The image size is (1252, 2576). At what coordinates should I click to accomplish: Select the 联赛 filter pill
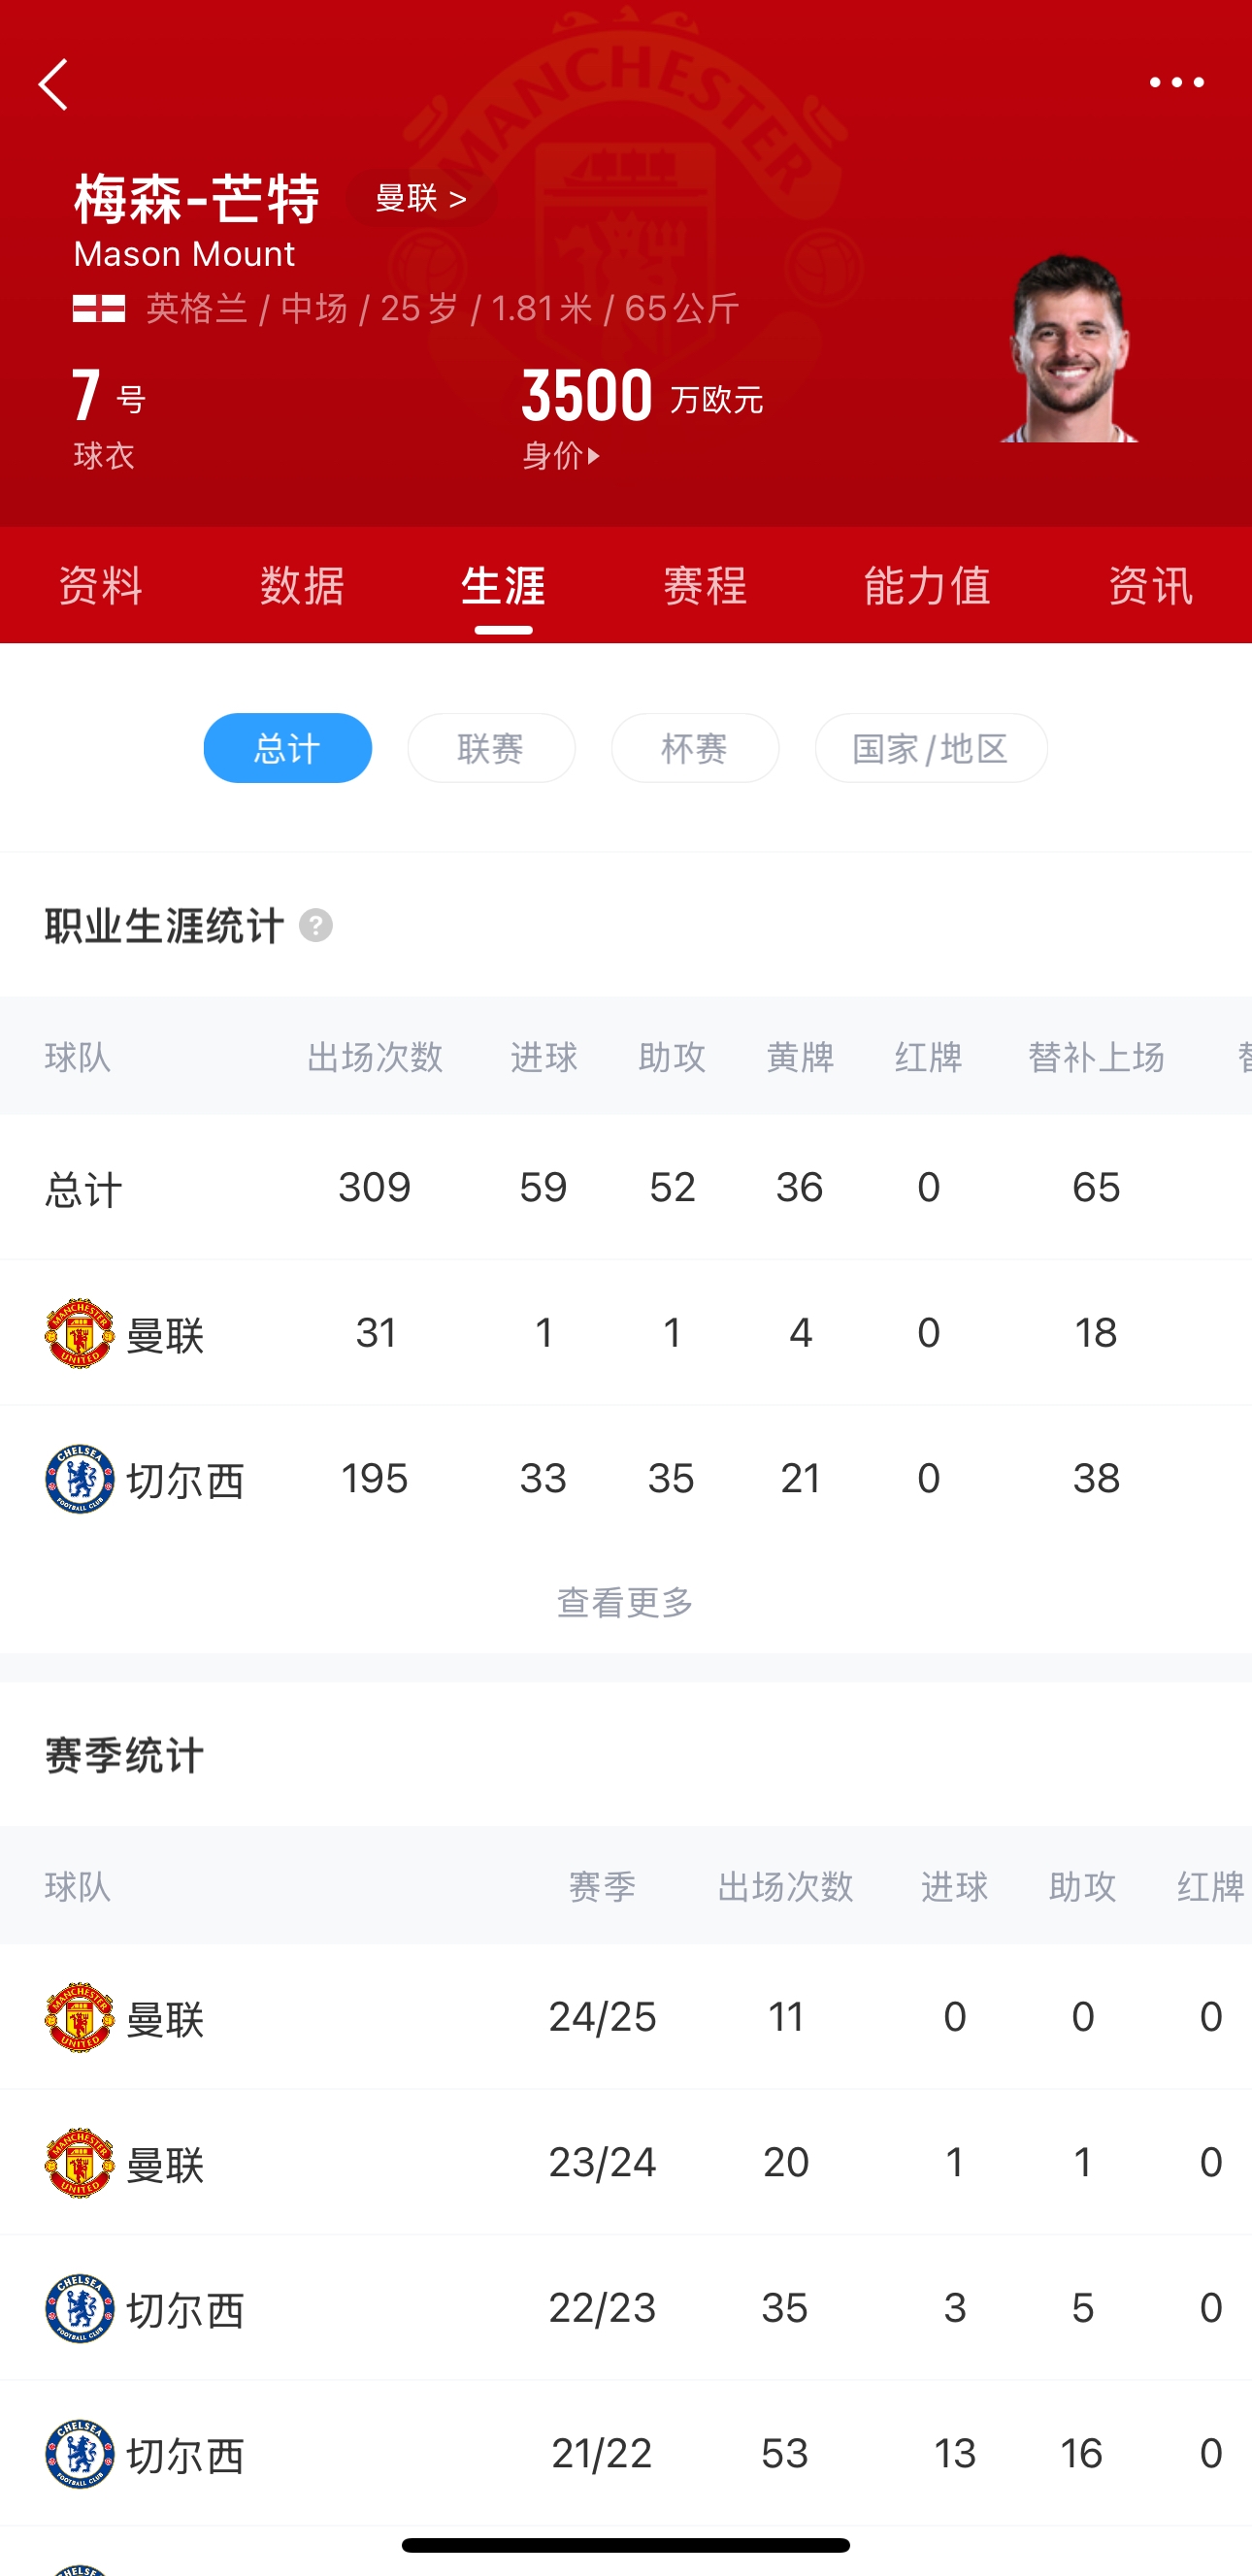tap(491, 748)
